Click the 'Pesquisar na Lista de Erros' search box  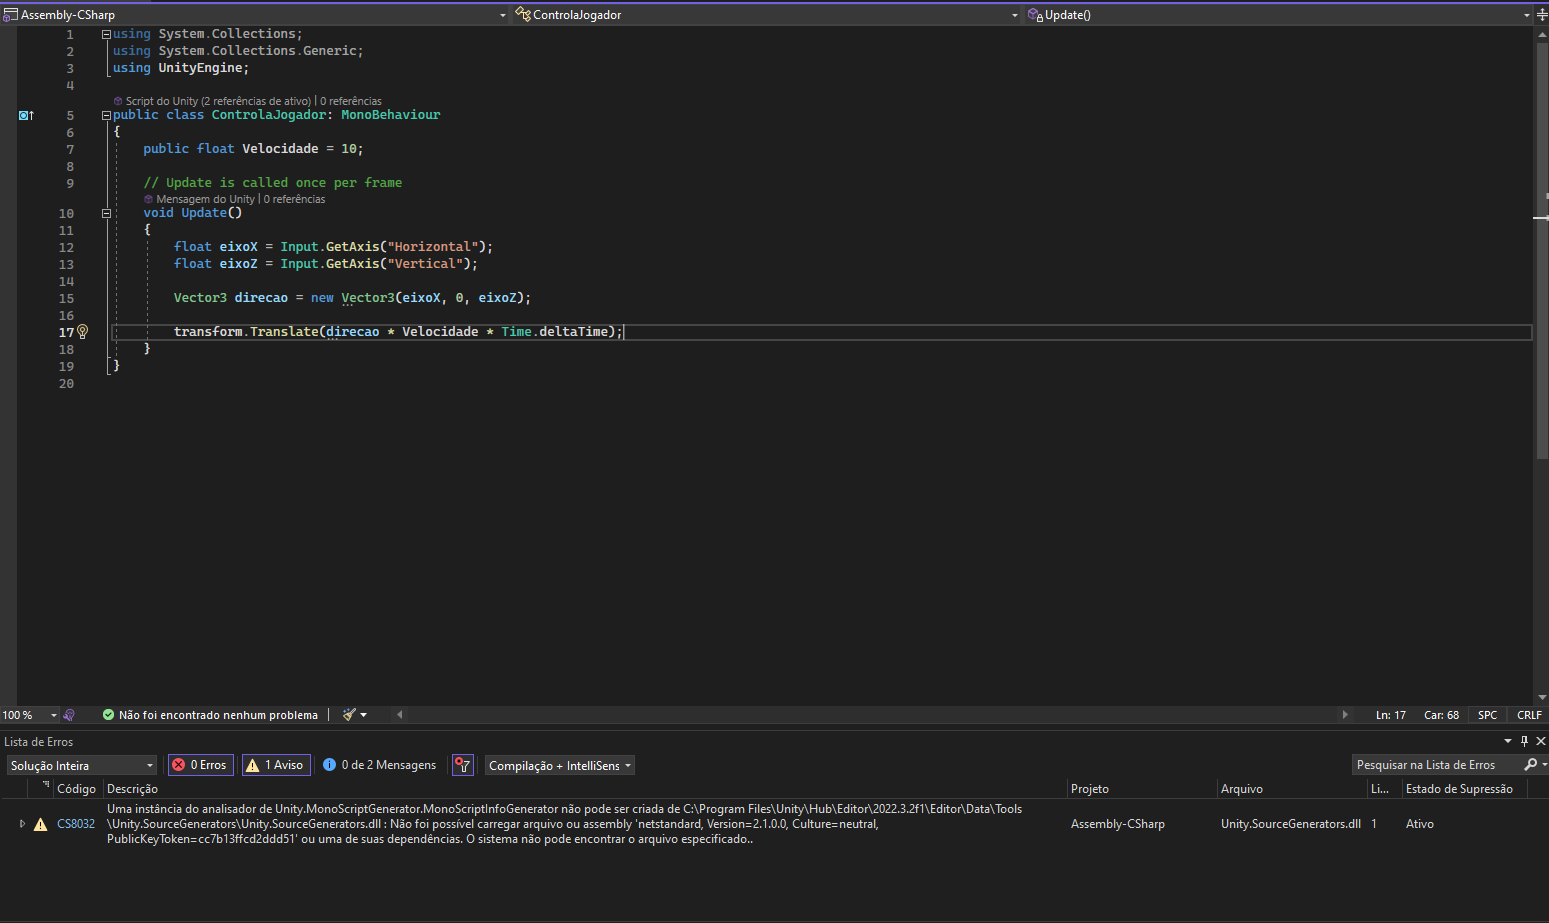click(1435, 765)
